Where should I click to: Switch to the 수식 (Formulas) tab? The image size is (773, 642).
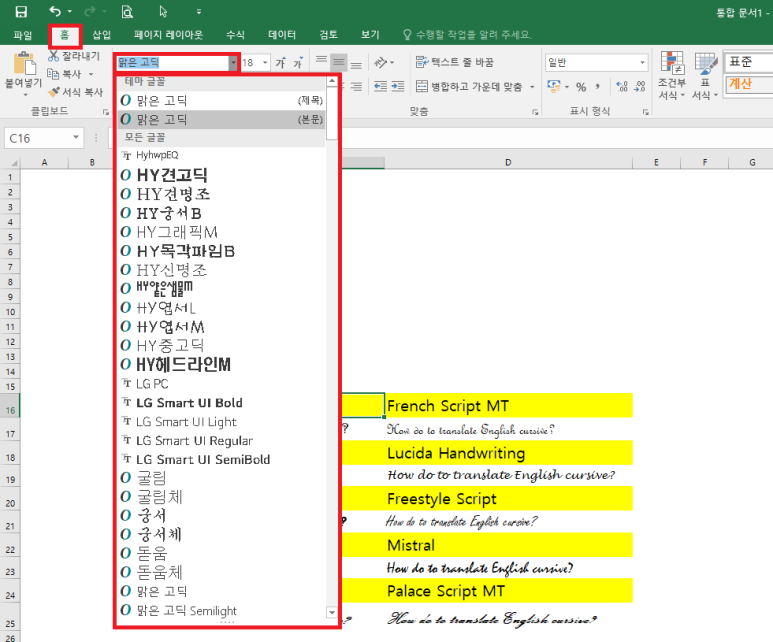[x=235, y=35]
